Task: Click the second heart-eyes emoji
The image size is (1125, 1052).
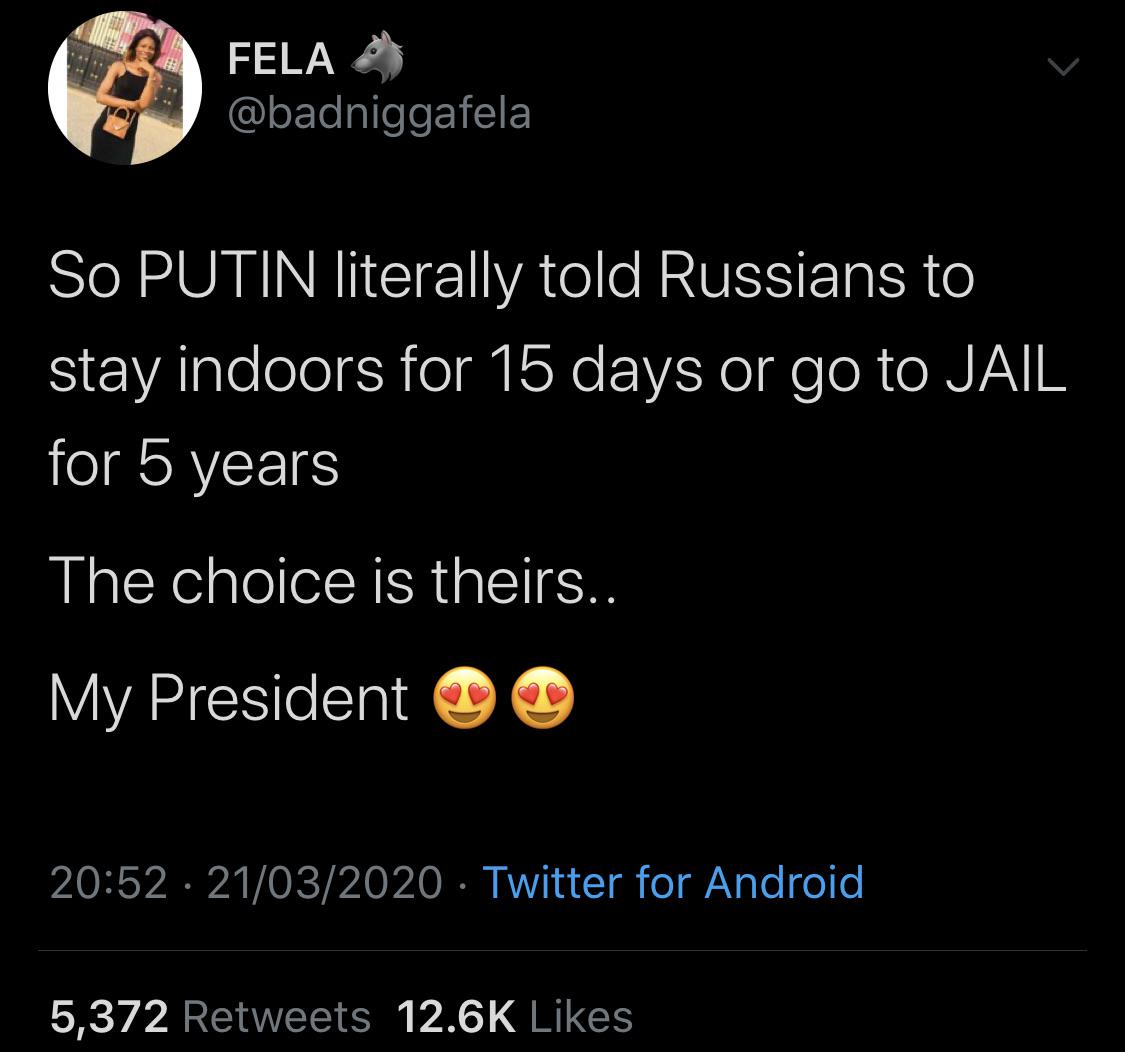Action: tap(543, 699)
